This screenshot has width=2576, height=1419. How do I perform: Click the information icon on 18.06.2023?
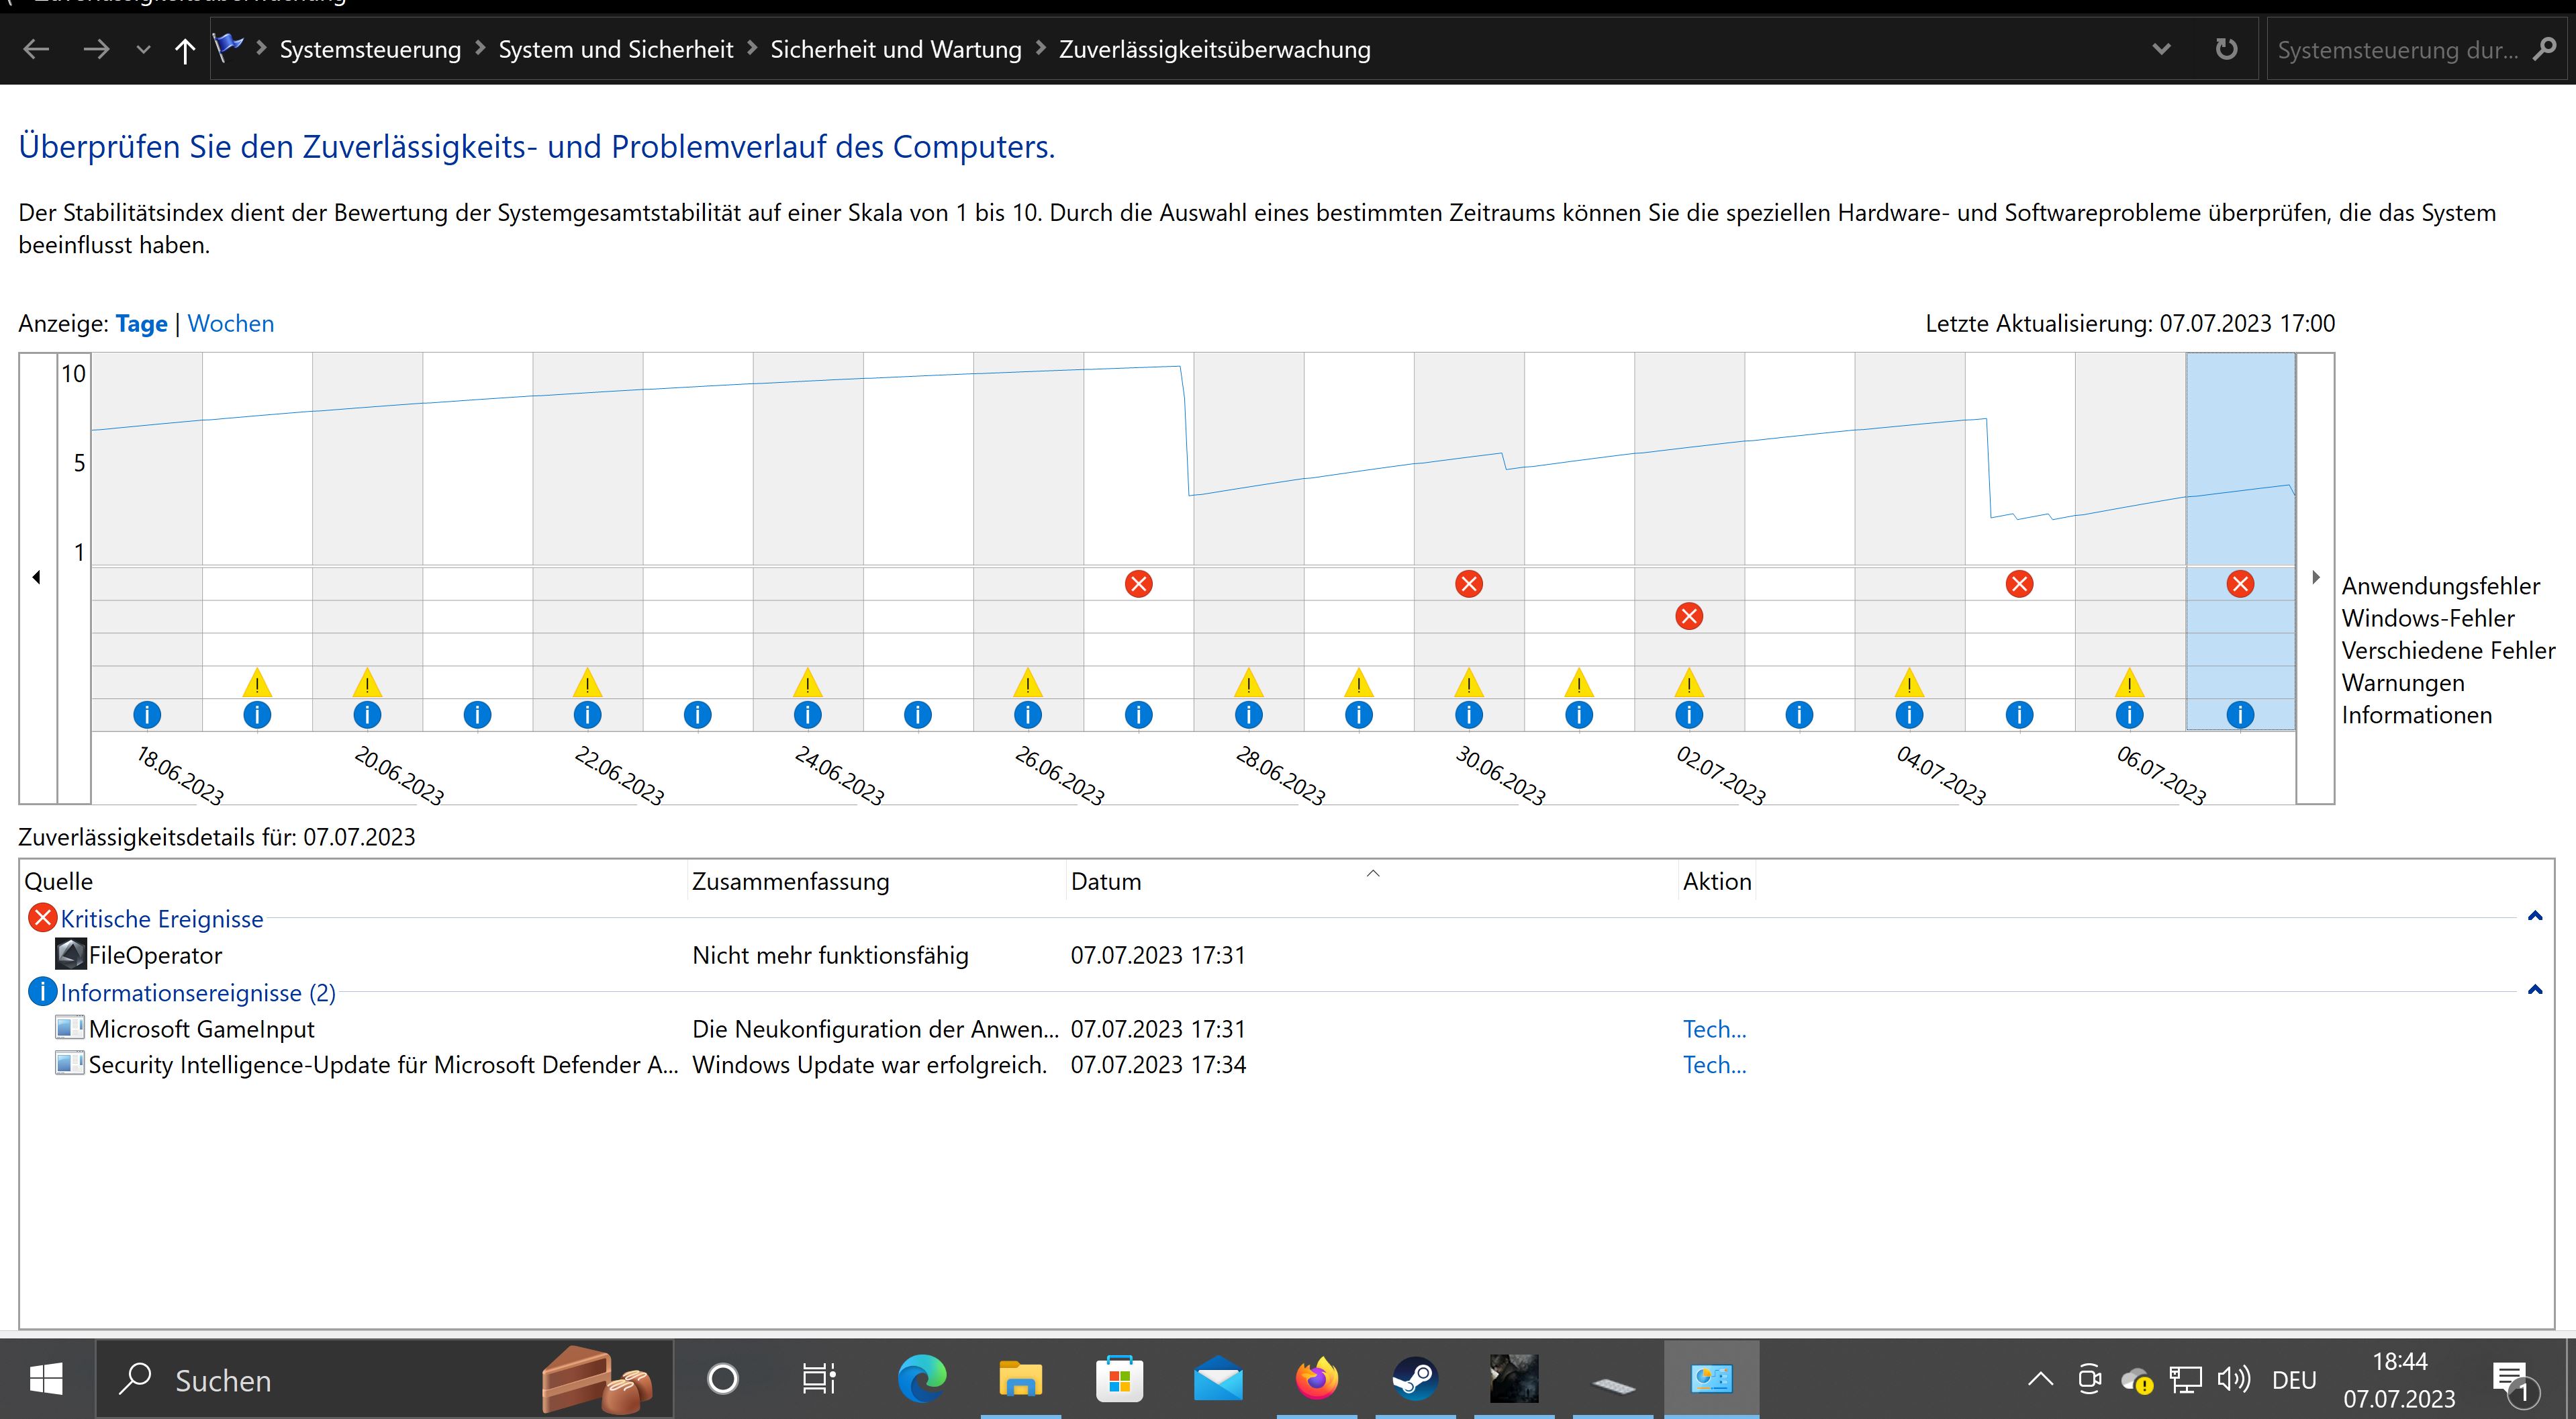[x=147, y=715]
